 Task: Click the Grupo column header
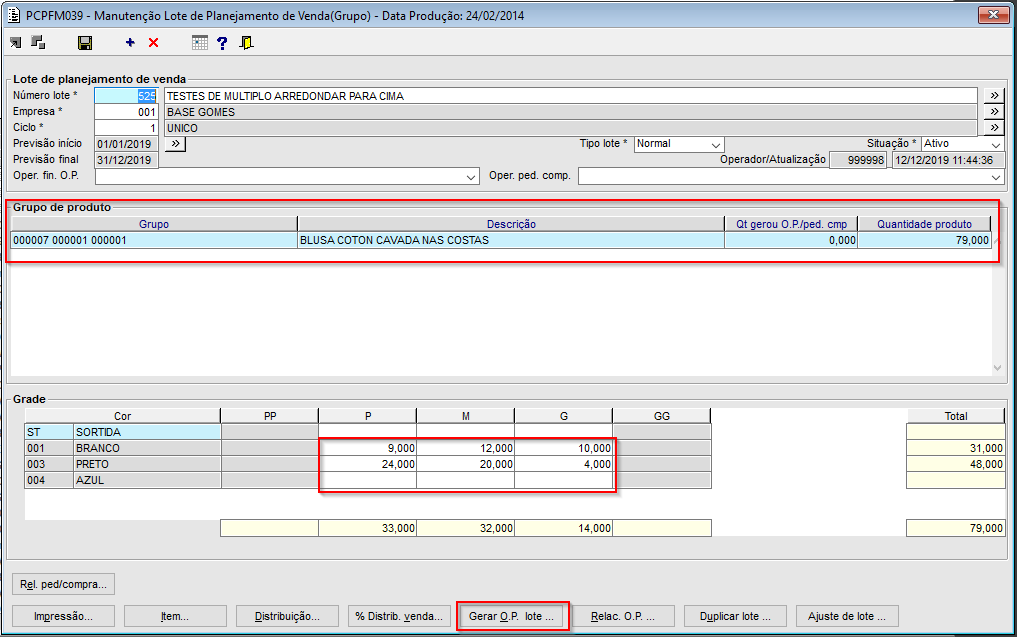pos(154,224)
